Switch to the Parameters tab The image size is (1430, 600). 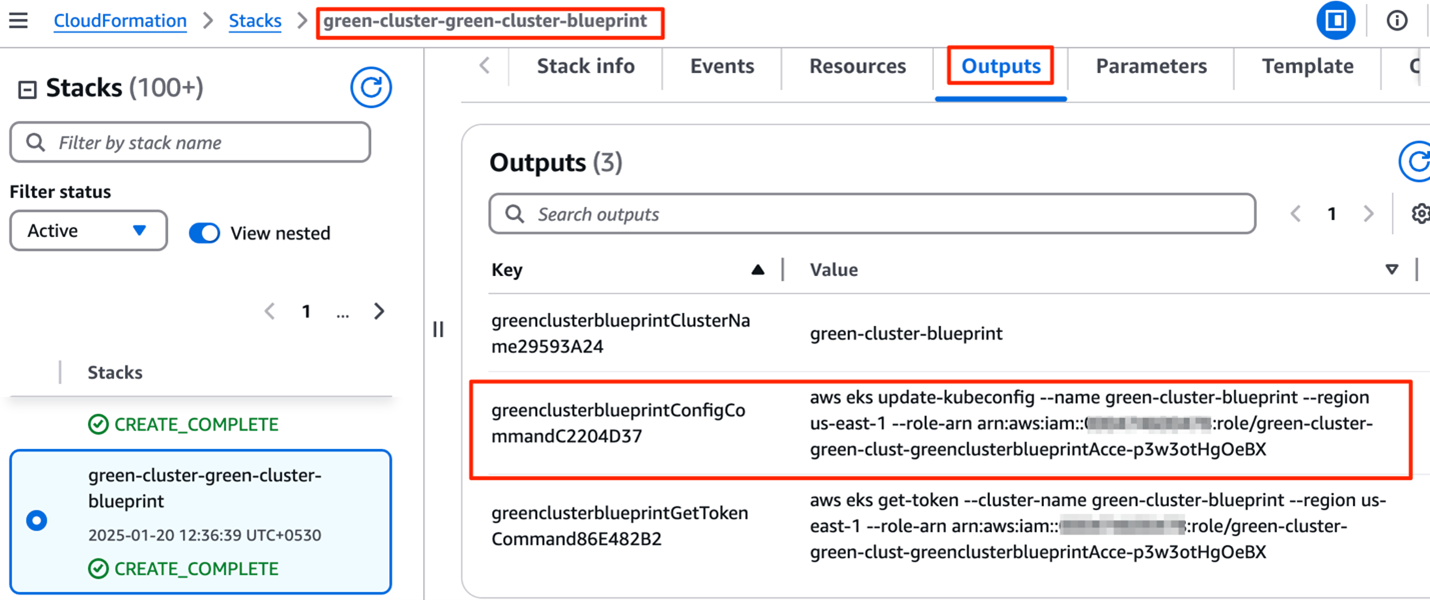pyautogui.click(x=1151, y=66)
